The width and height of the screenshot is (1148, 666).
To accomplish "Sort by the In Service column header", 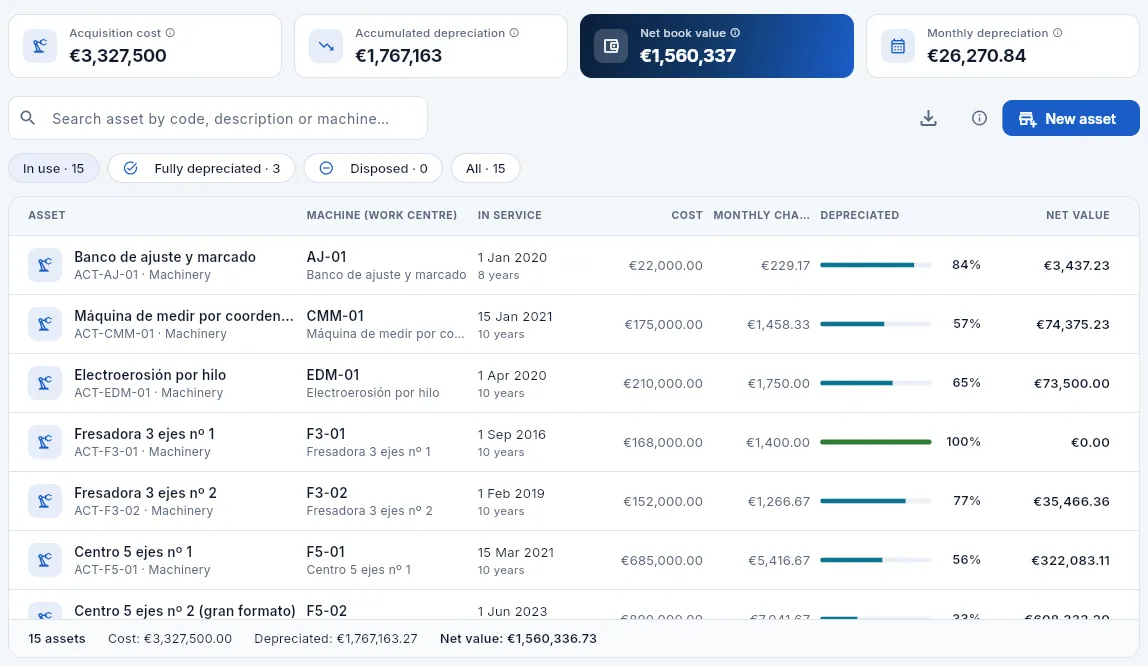I will tap(510, 215).
